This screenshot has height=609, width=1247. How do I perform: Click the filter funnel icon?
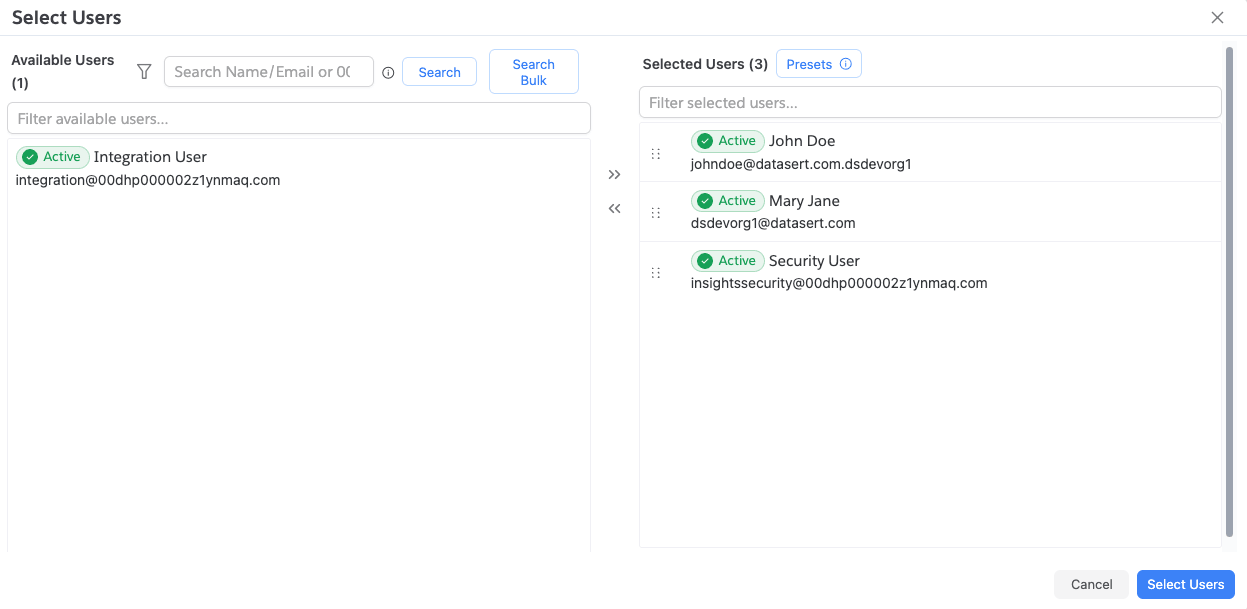144,72
